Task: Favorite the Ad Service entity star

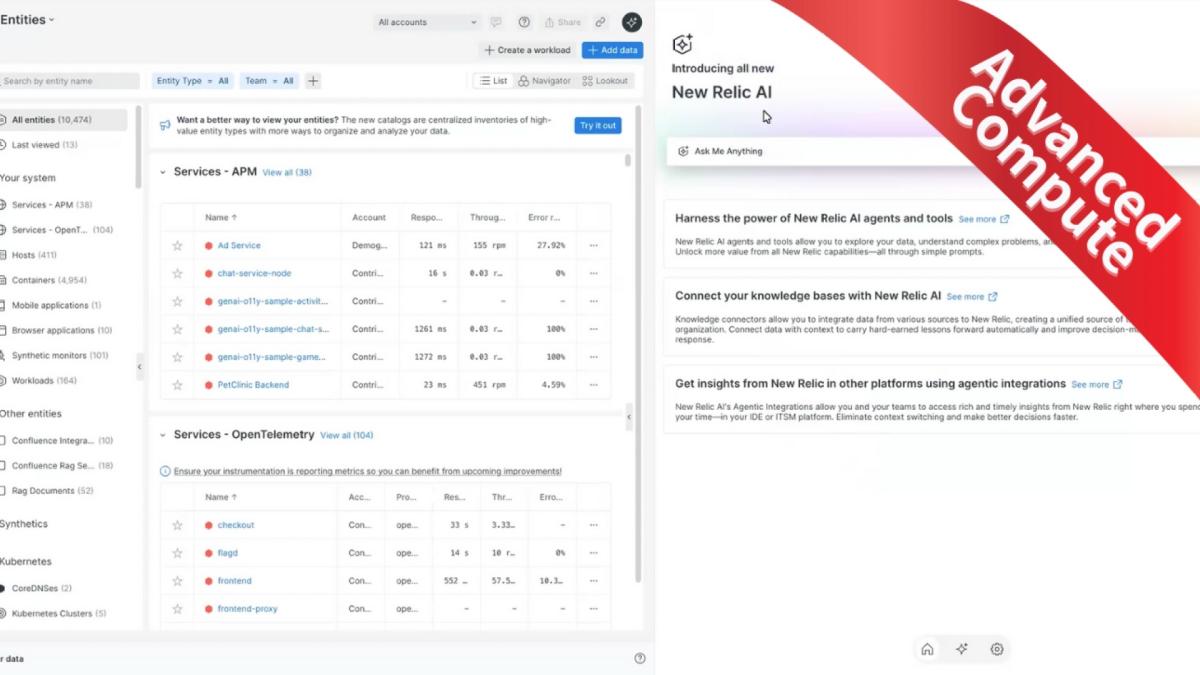Action: 177,245
